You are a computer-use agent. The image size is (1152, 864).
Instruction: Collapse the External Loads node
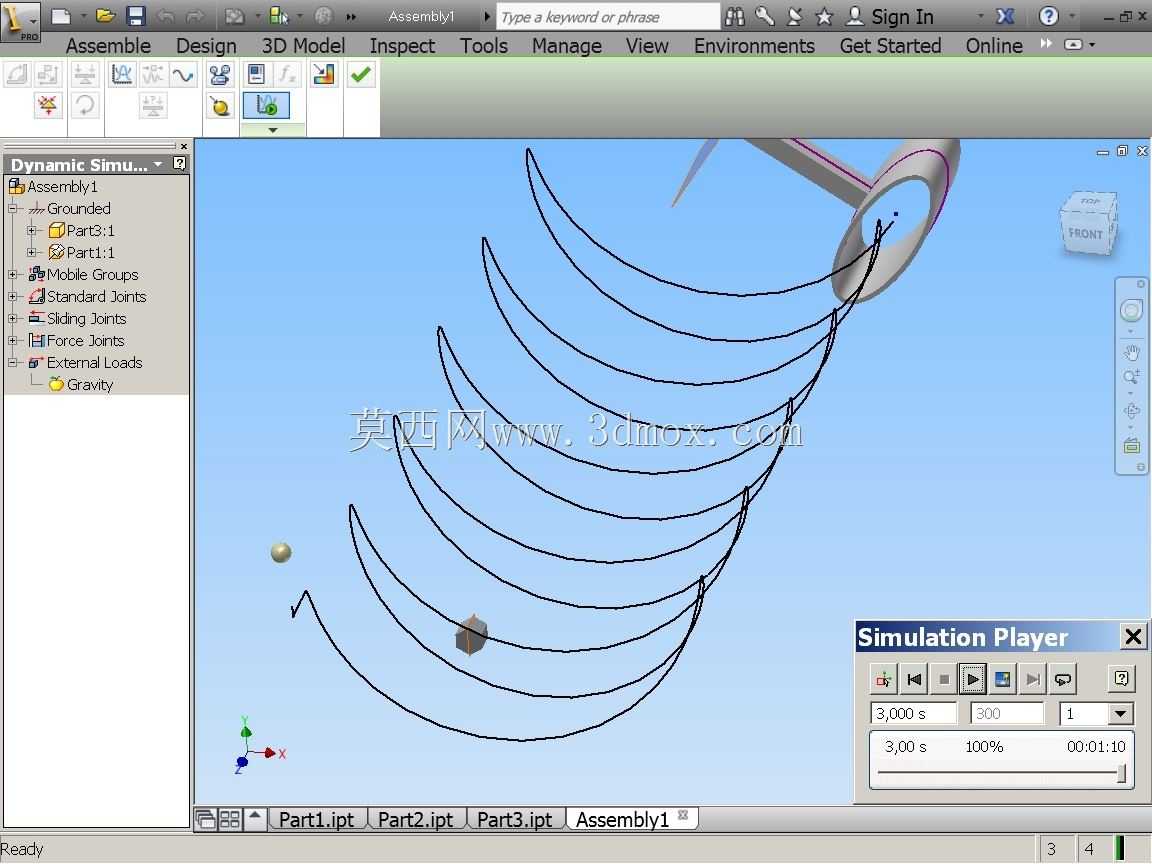12,363
